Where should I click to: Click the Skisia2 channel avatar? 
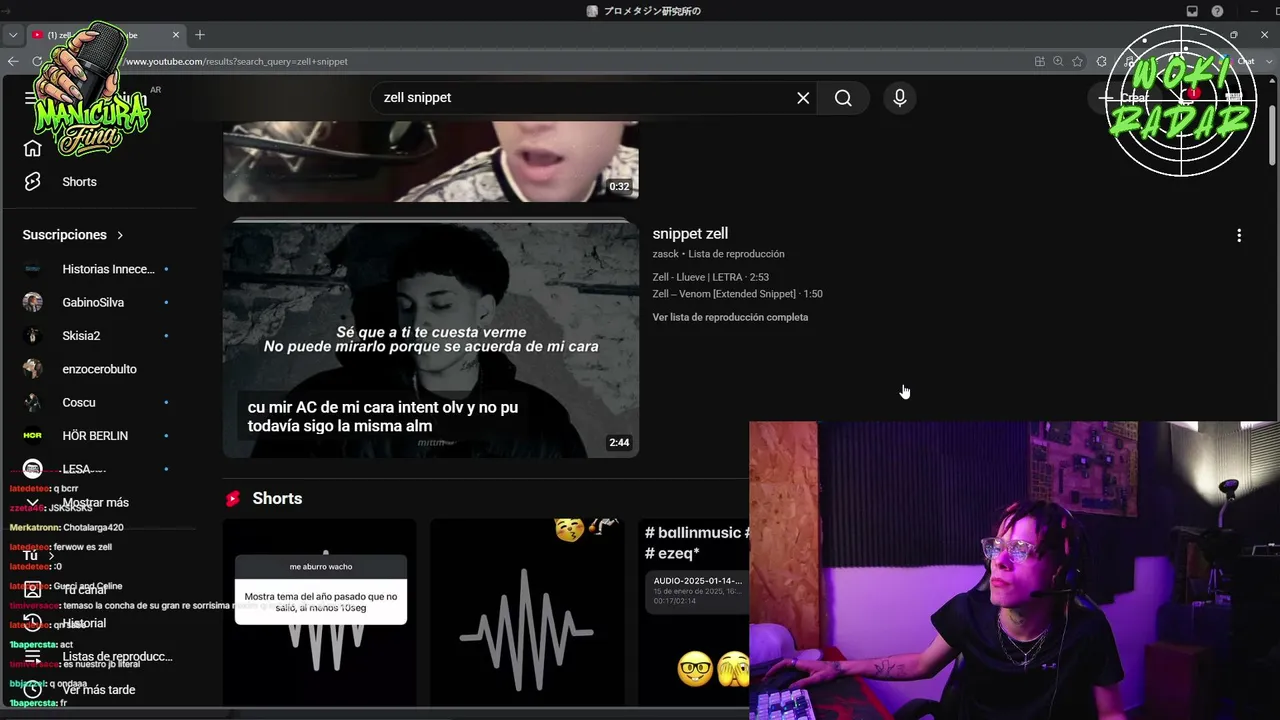[32, 336]
